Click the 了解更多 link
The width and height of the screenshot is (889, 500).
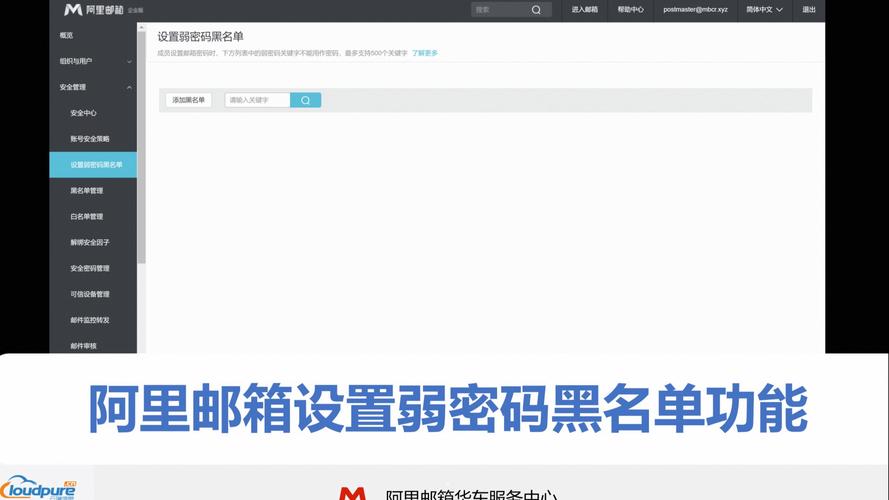(x=425, y=53)
